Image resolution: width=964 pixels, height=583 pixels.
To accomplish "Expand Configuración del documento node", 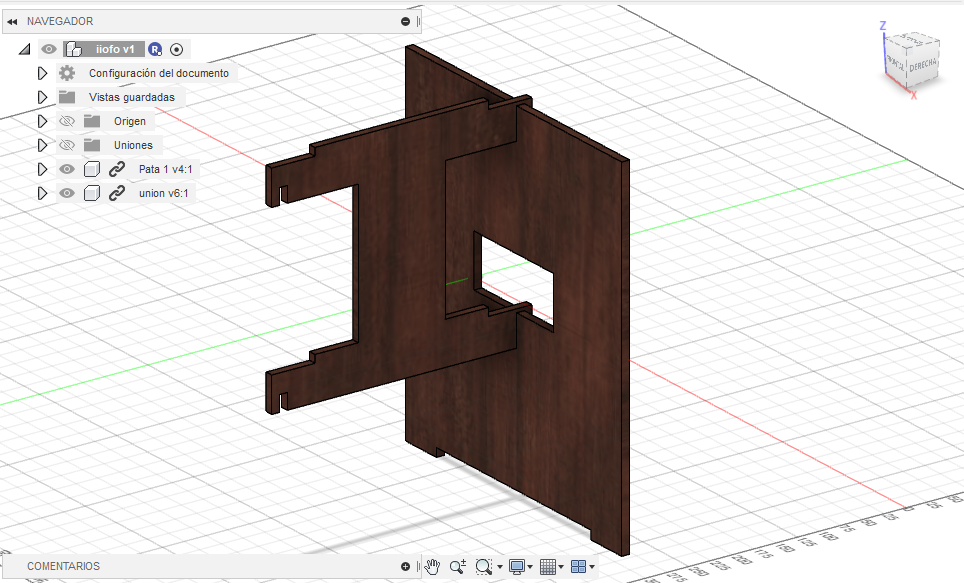I will (x=42, y=73).
